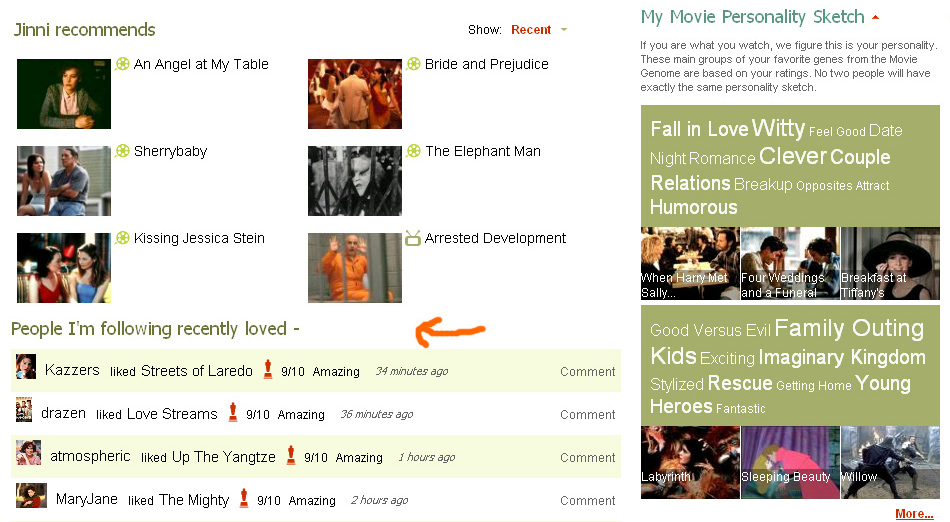Open Bride and Prejudice movie title

coord(486,64)
